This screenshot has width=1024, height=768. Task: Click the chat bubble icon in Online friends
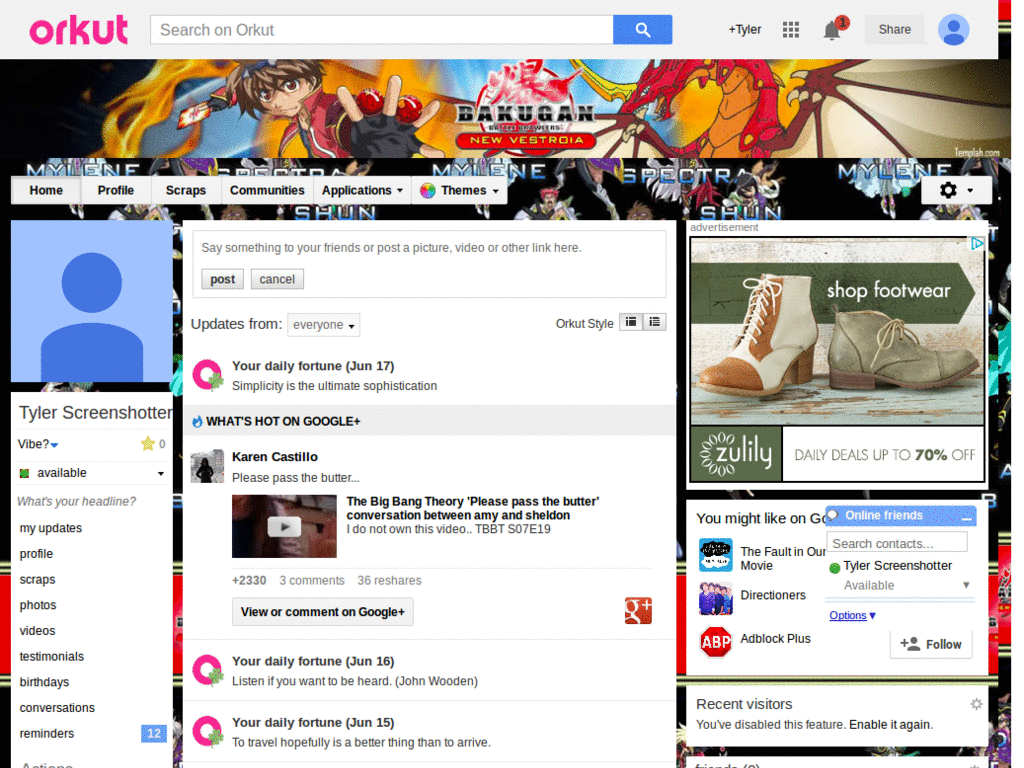[x=833, y=515]
